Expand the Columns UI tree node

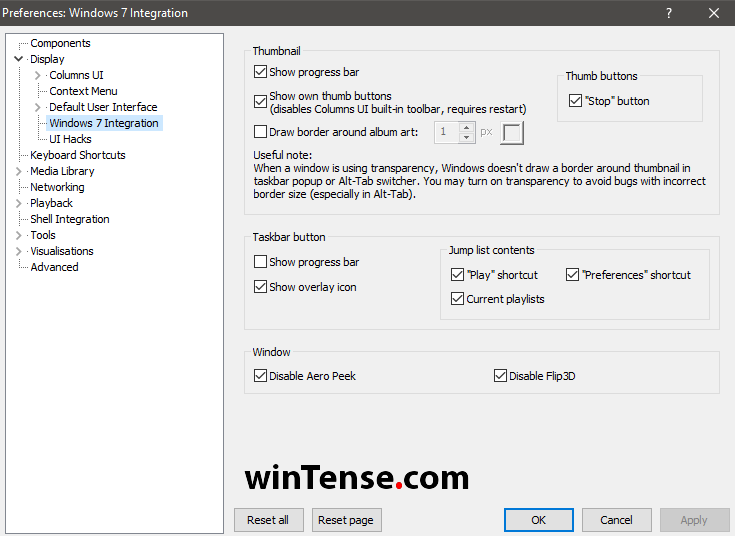(x=38, y=75)
